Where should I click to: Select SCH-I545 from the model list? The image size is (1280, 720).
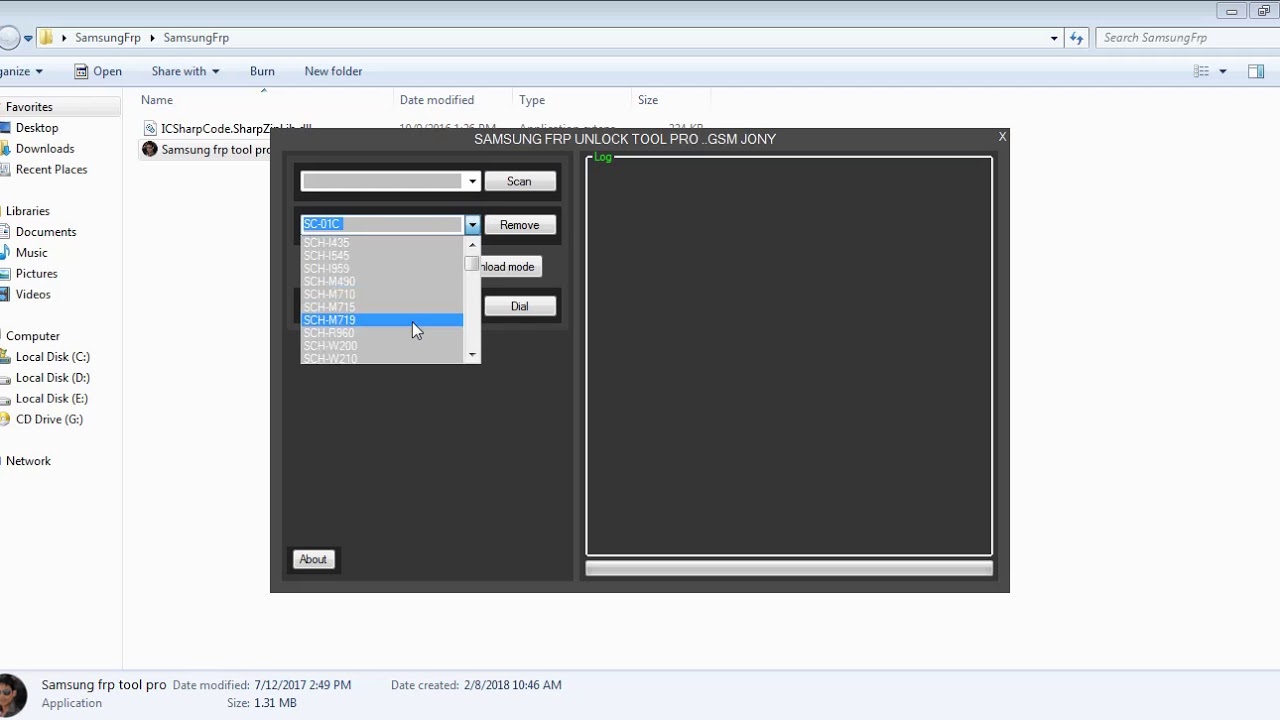[x=382, y=256]
